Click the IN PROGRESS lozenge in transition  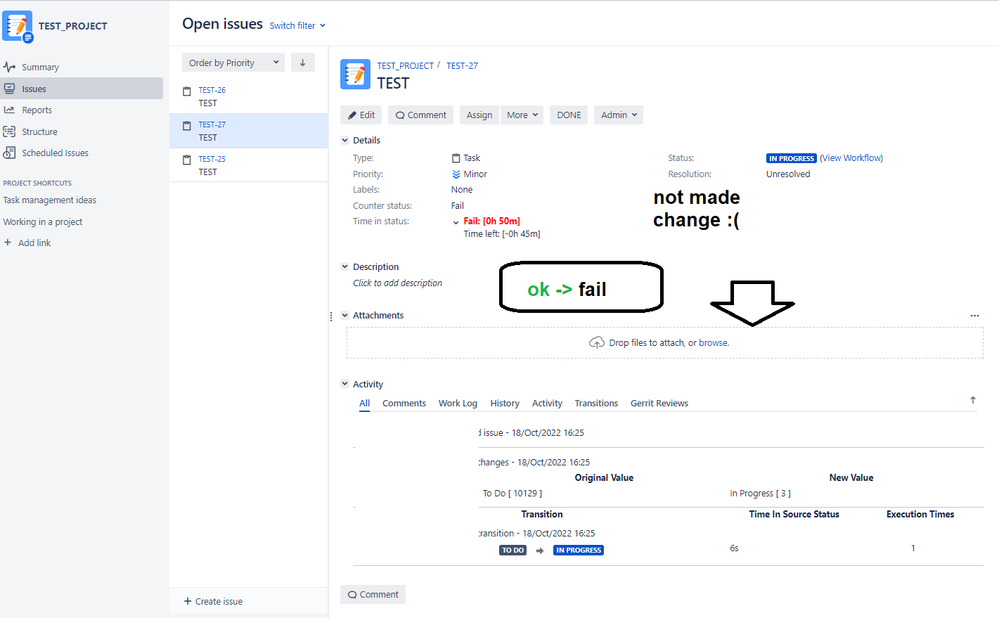tap(579, 550)
